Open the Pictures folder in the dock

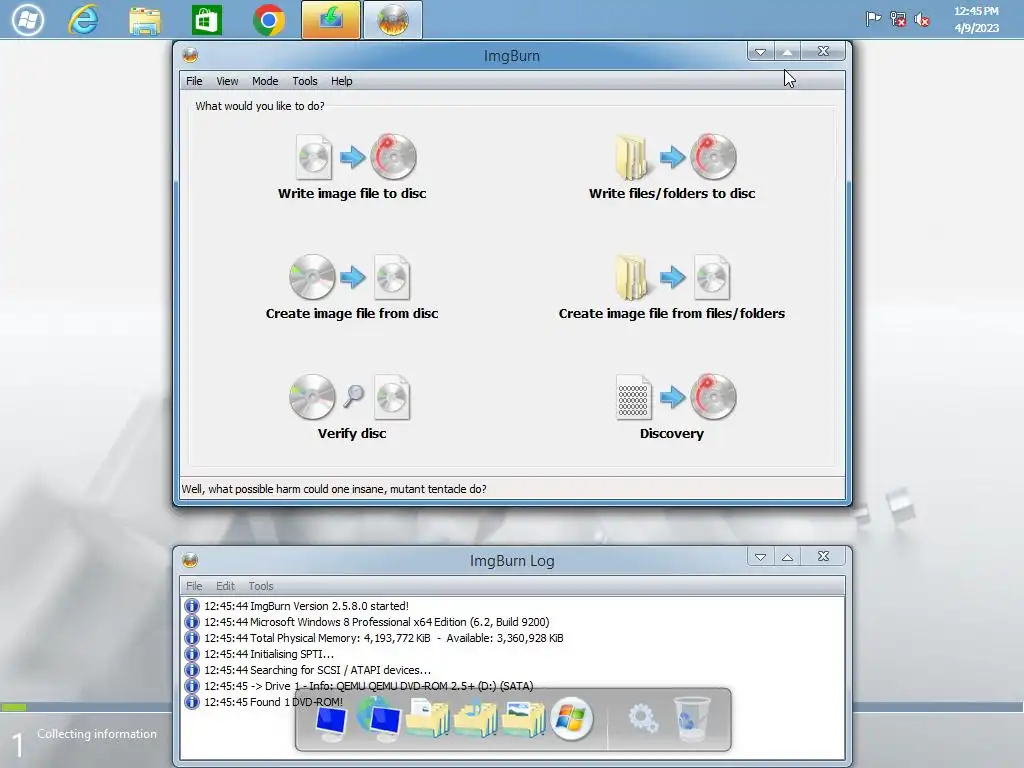(524, 718)
